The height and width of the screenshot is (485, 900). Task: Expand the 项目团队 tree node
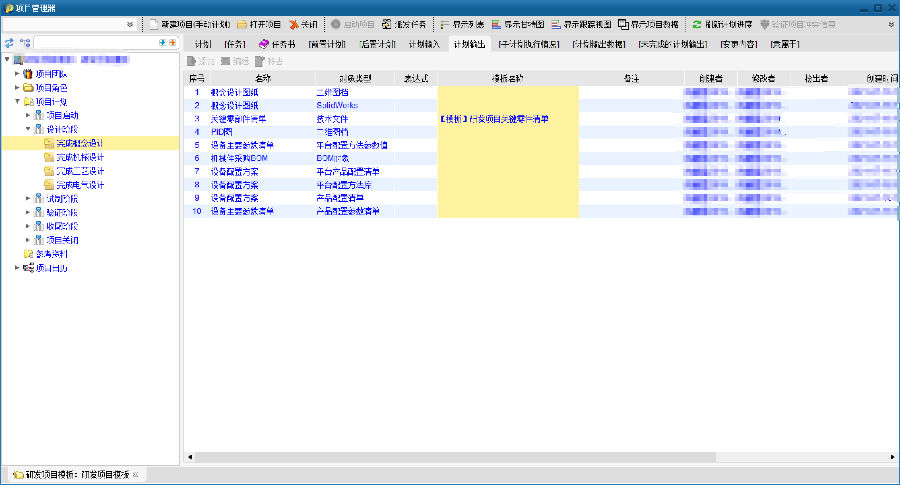[x=17, y=73]
